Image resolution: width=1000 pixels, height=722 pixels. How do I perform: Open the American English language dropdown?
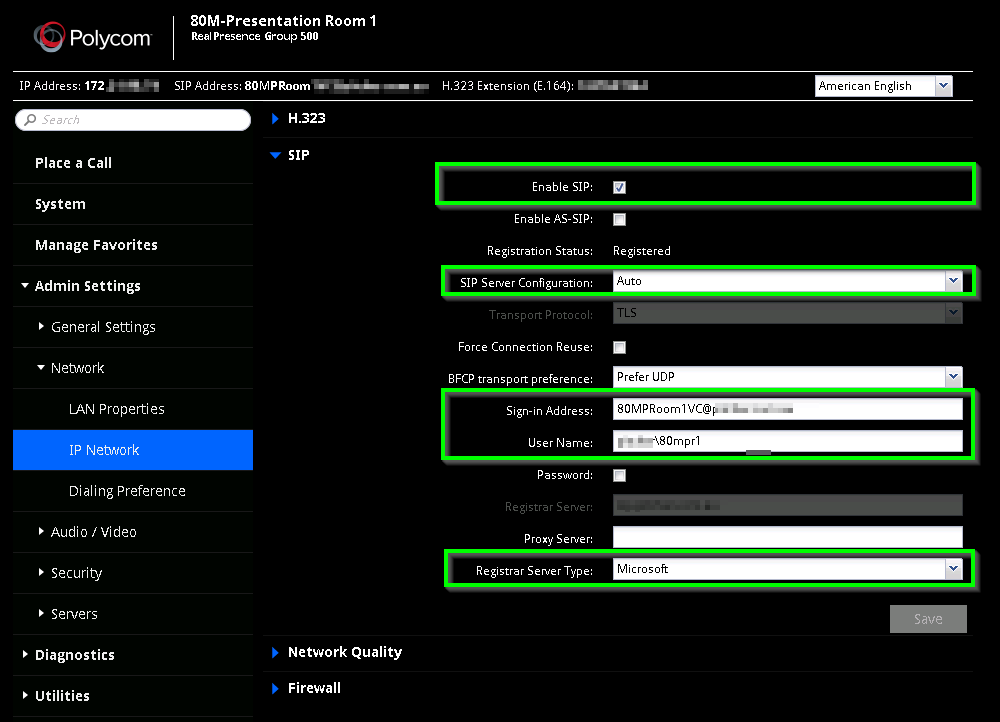pyautogui.click(x=883, y=86)
